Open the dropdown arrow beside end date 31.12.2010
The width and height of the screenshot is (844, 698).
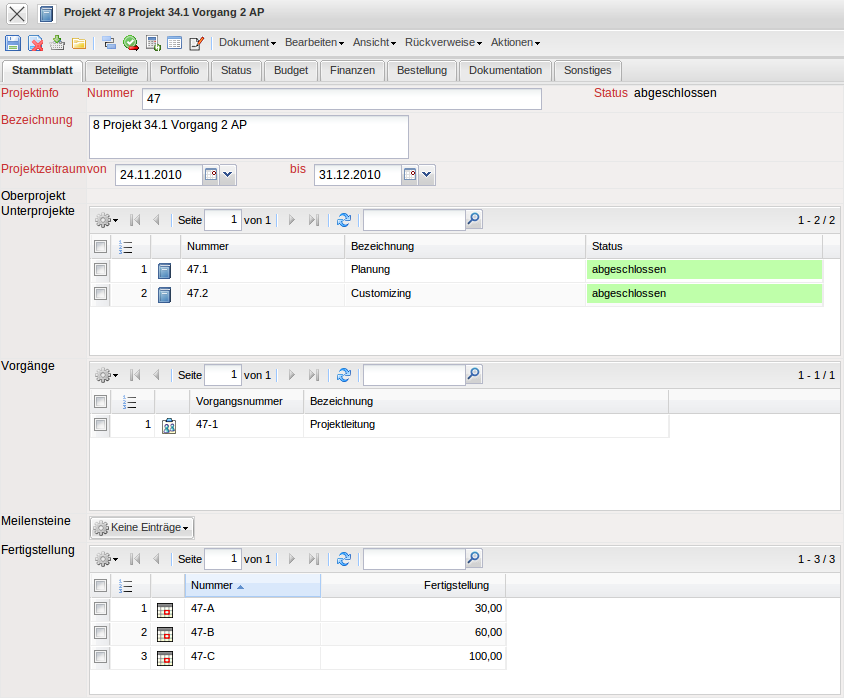click(x=427, y=175)
